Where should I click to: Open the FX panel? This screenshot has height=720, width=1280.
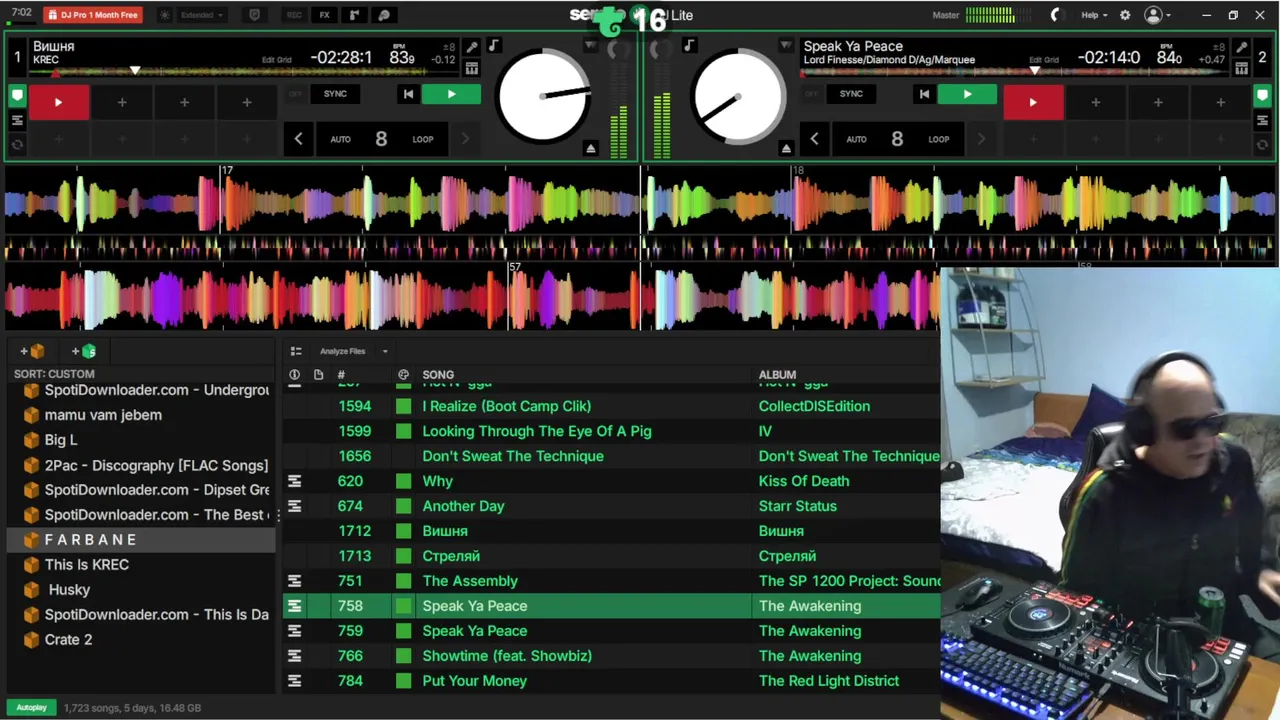(x=324, y=15)
